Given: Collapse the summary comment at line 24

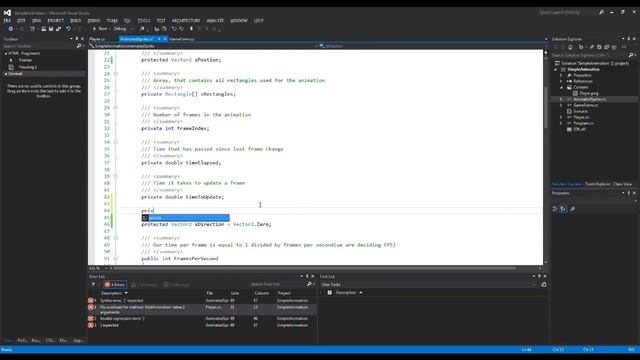Looking at the screenshot, I should [x=116, y=74].
